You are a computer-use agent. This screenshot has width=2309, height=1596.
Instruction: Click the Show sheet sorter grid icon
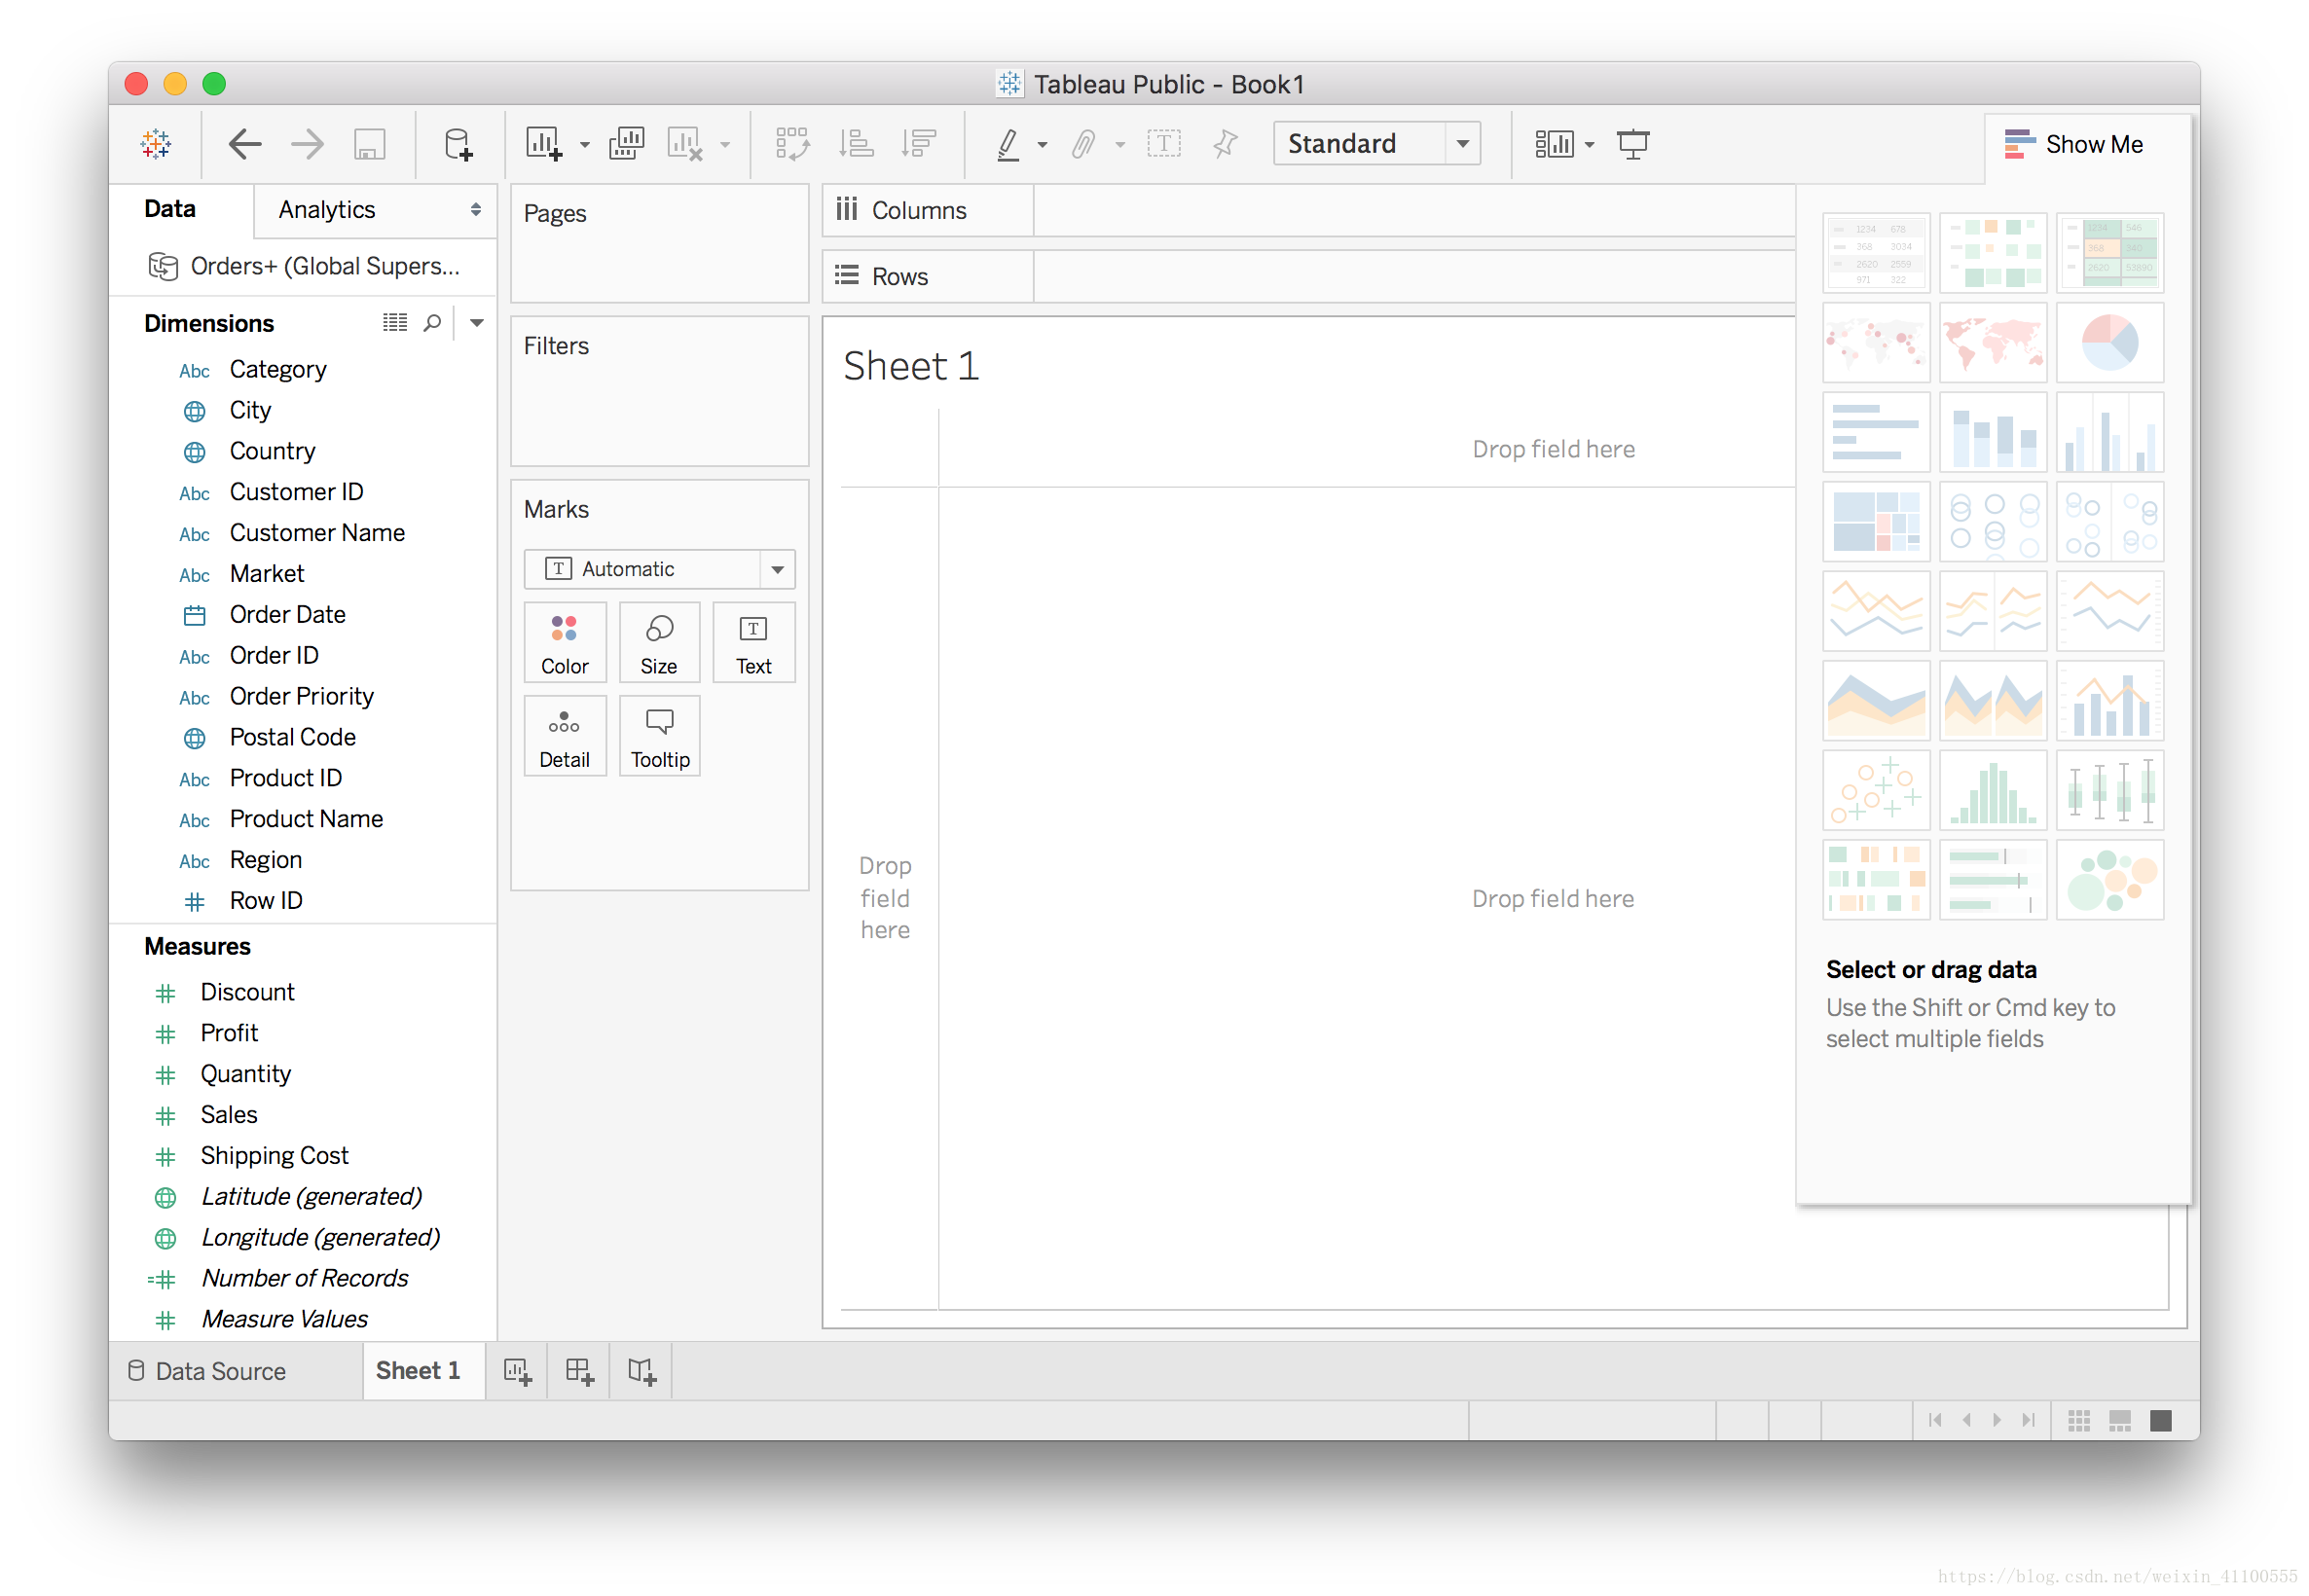coord(2079,1421)
